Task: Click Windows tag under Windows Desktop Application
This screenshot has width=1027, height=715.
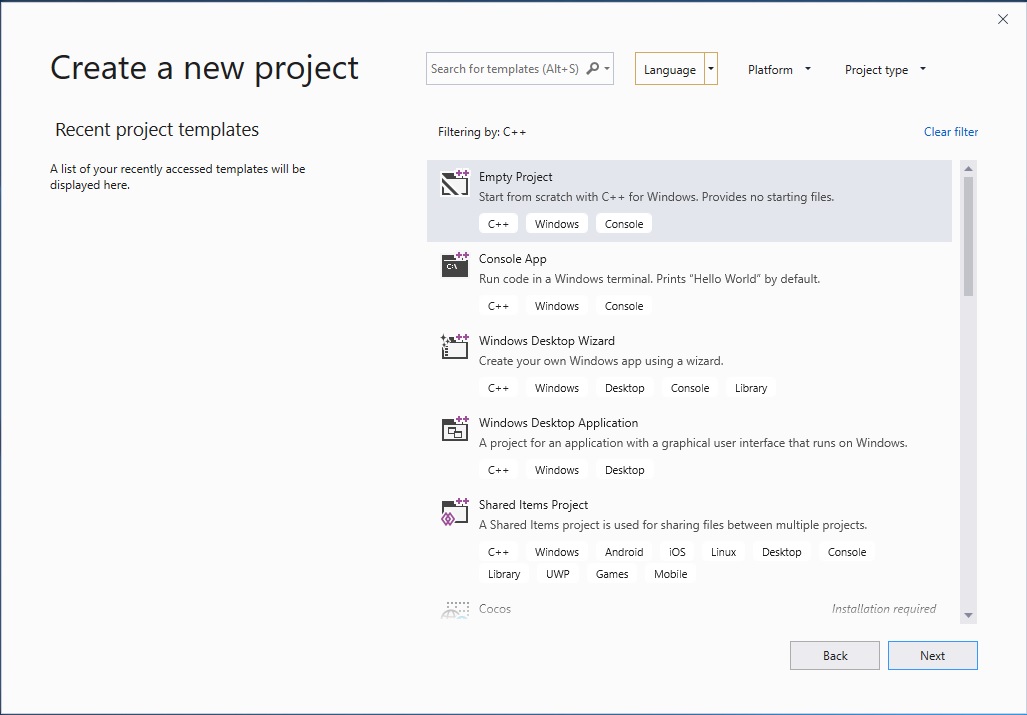Action: (557, 470)
